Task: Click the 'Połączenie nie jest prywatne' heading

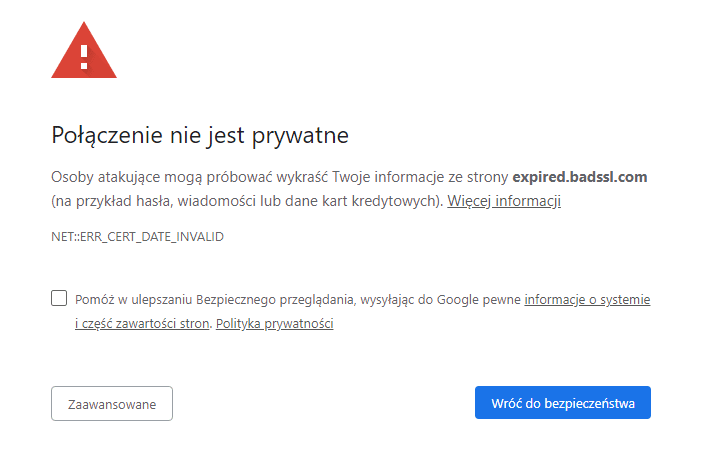Action: click(x=200, y=135)
